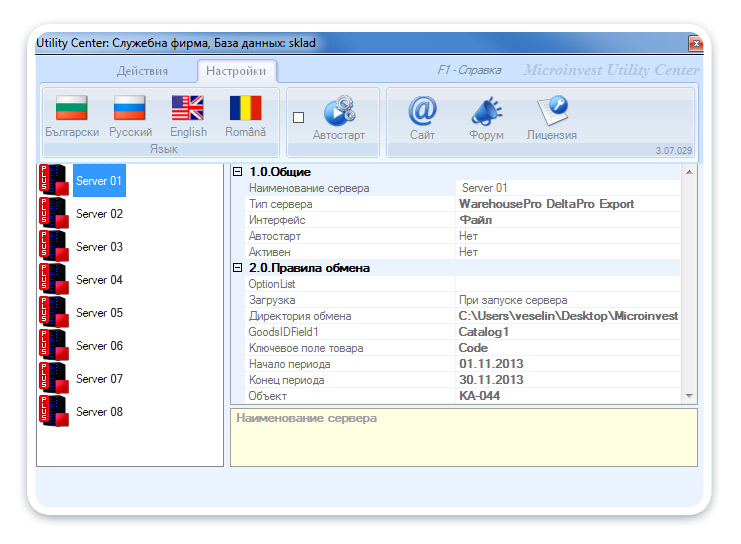Toggle the Автостарт checkbox
The height and width of the screenshot is (544, 741).
(x=298, y=117)
